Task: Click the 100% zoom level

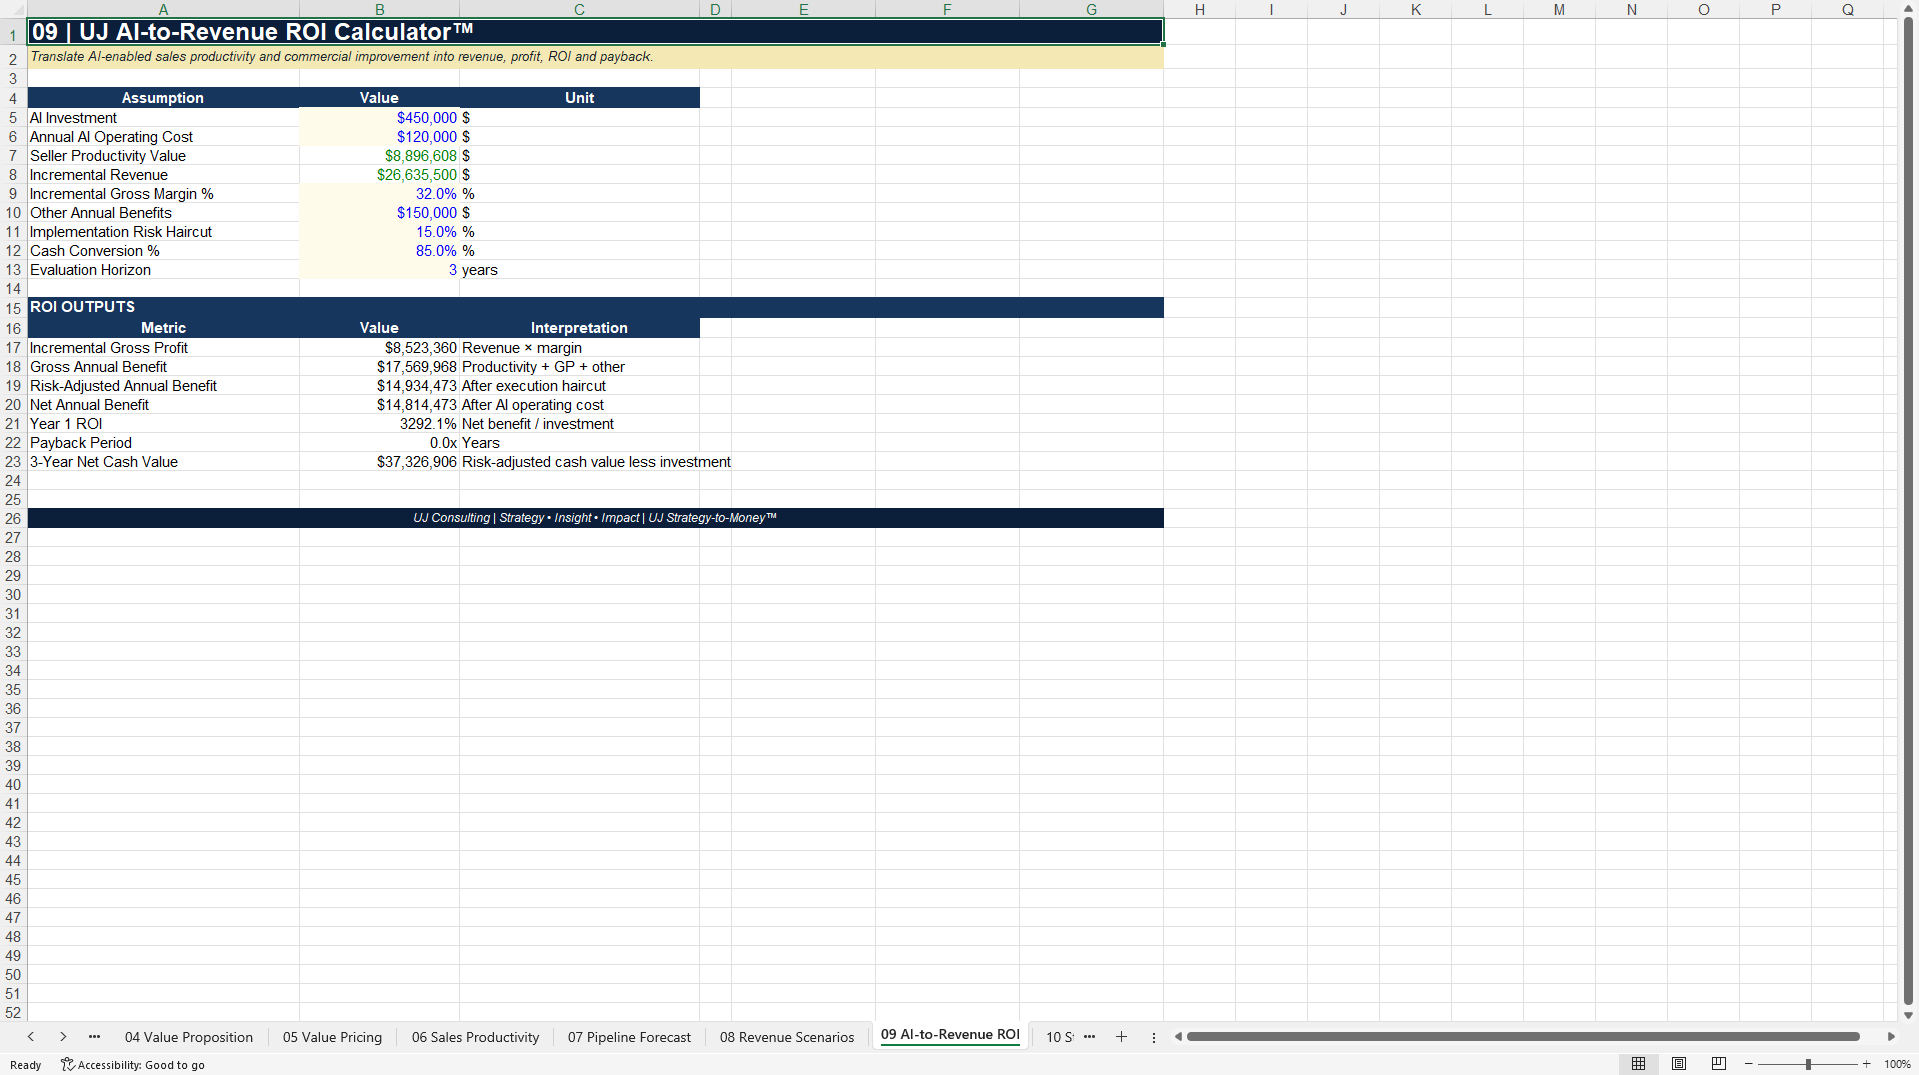Action: point(1897,1064)
